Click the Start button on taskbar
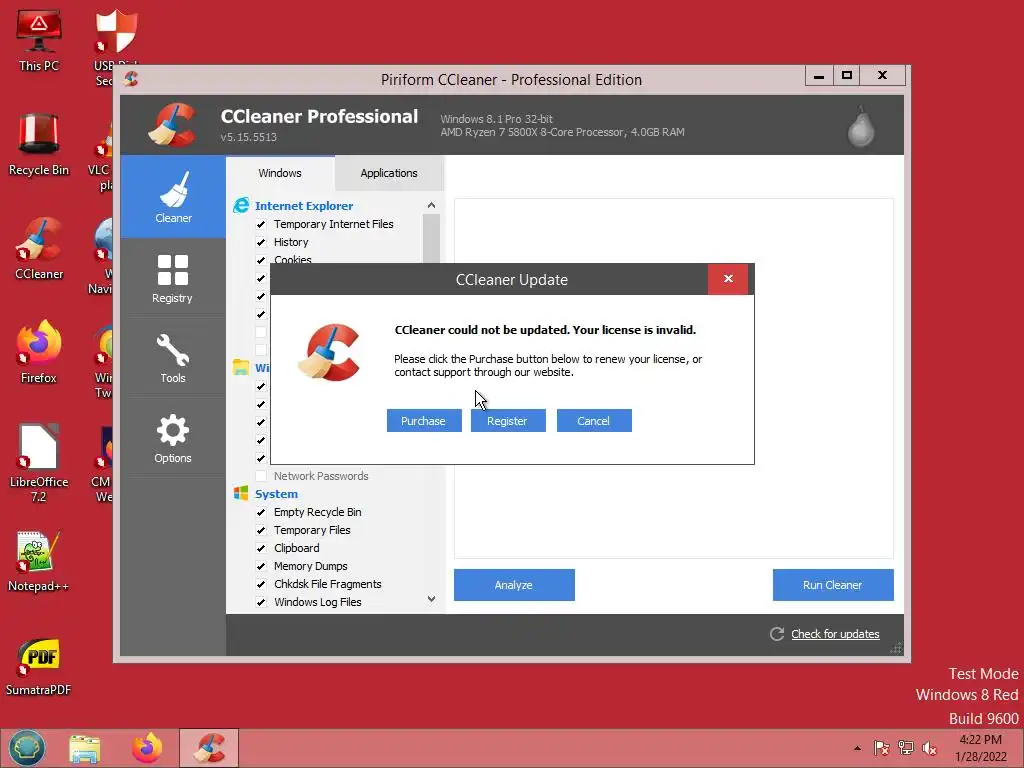This screenshot has width=1024, height=768. tap(27, 748)
